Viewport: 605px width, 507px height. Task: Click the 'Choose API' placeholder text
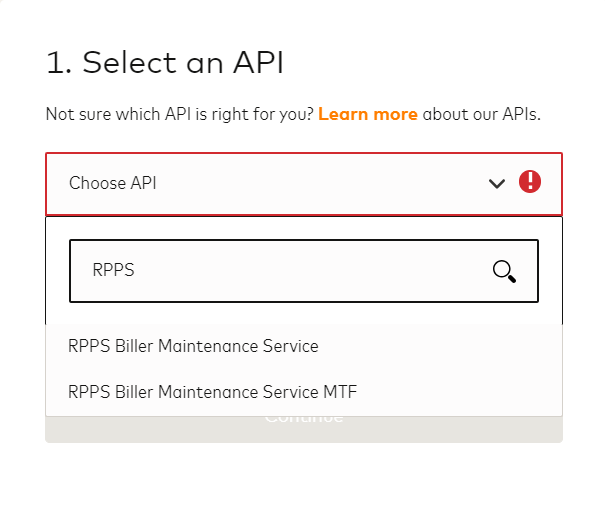tap(112, 183)
